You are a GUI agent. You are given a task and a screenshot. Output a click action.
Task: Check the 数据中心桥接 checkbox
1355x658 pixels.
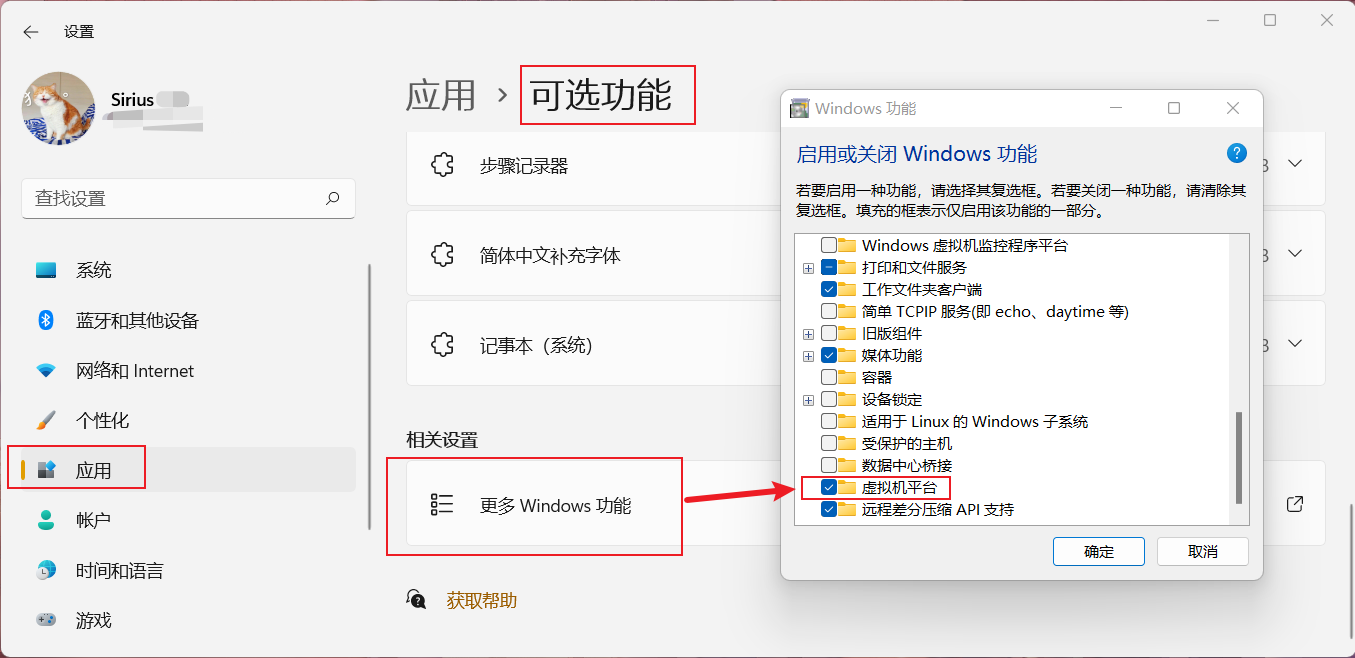coord(829,465)
